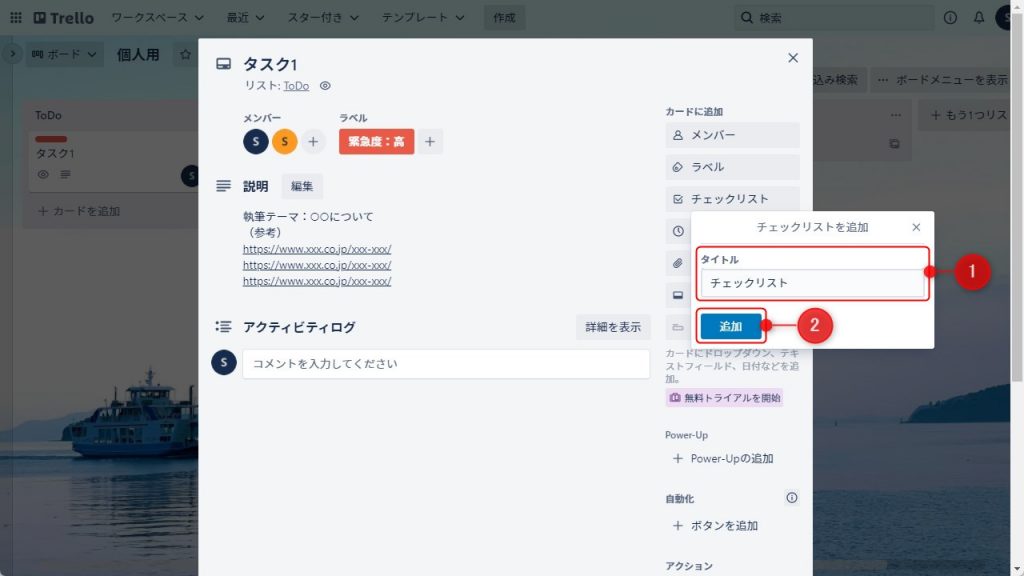
Task: Click the custom fields icon
Action: (678, 327)
